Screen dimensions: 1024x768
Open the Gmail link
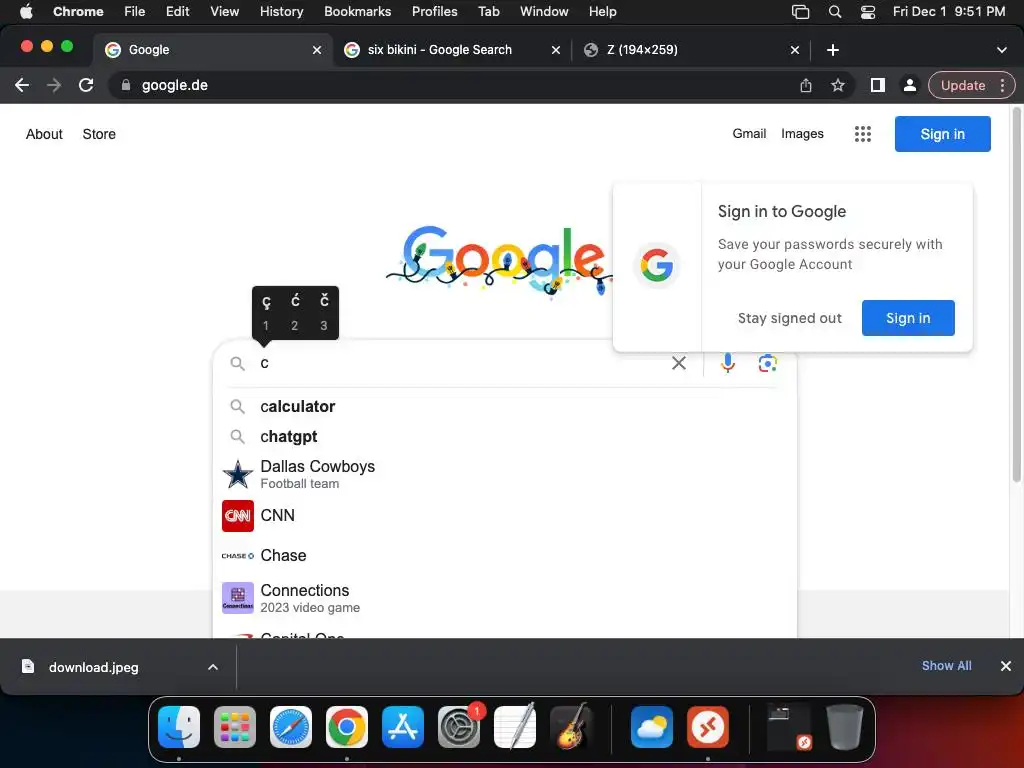749,133
